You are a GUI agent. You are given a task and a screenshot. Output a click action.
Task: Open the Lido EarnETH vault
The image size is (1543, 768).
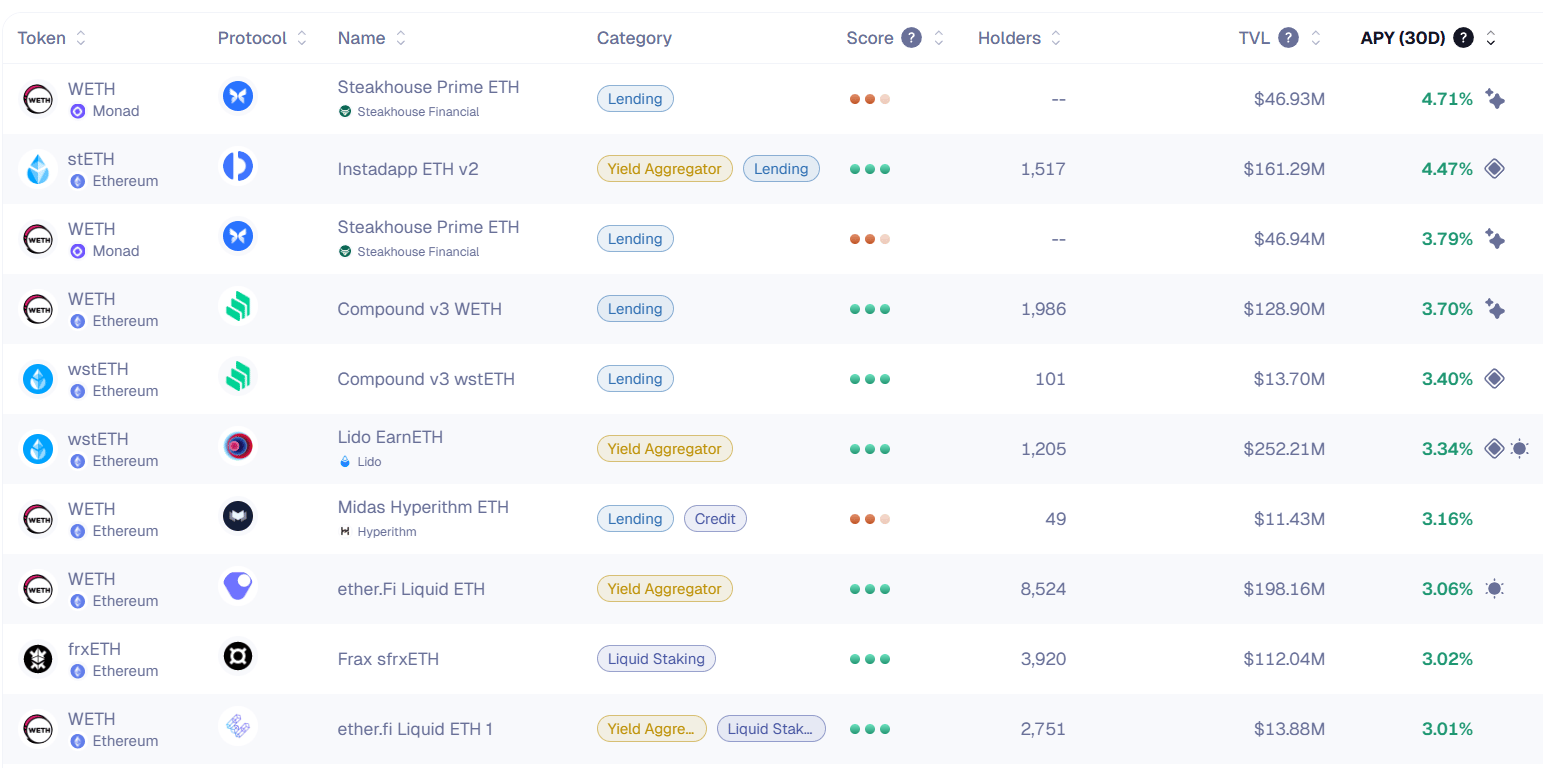click(x=390, y=437)
